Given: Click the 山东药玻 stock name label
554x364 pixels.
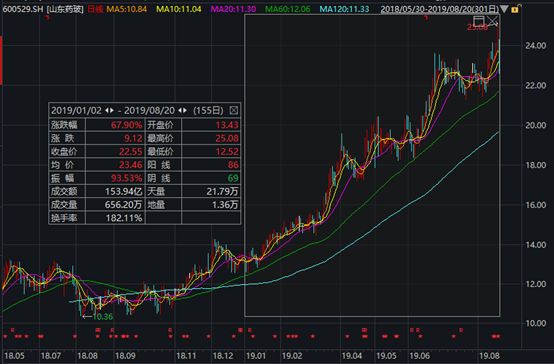Looking at the screenshot, I should 65,9.
